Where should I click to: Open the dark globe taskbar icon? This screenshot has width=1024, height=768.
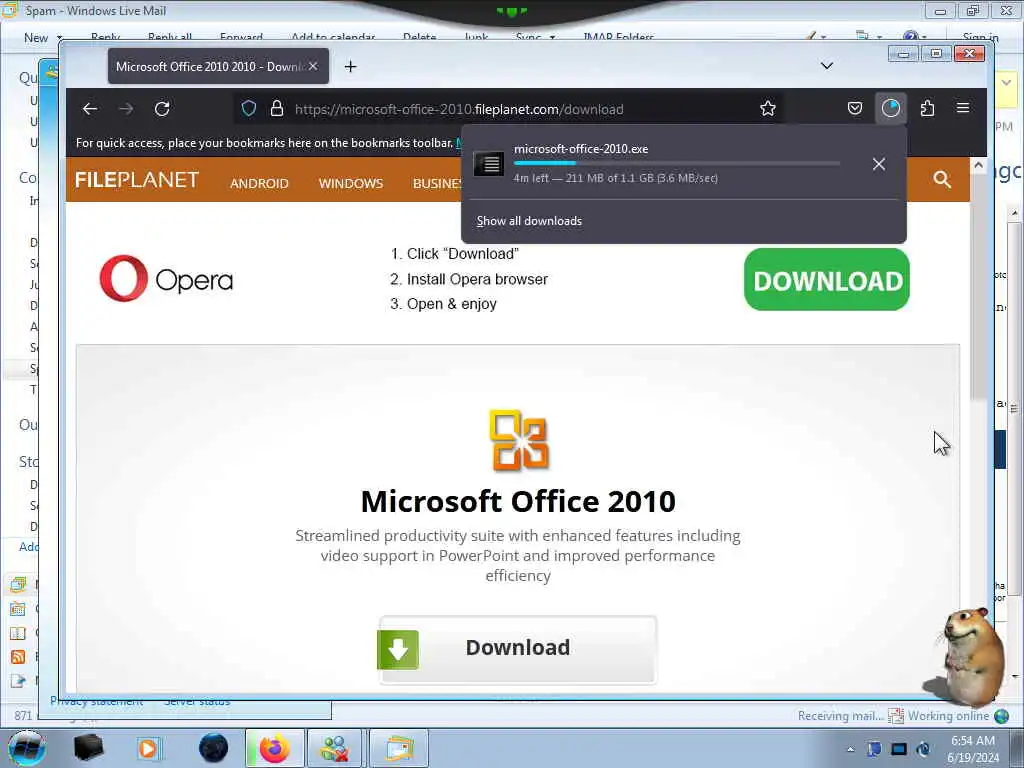tap(213, 748)
